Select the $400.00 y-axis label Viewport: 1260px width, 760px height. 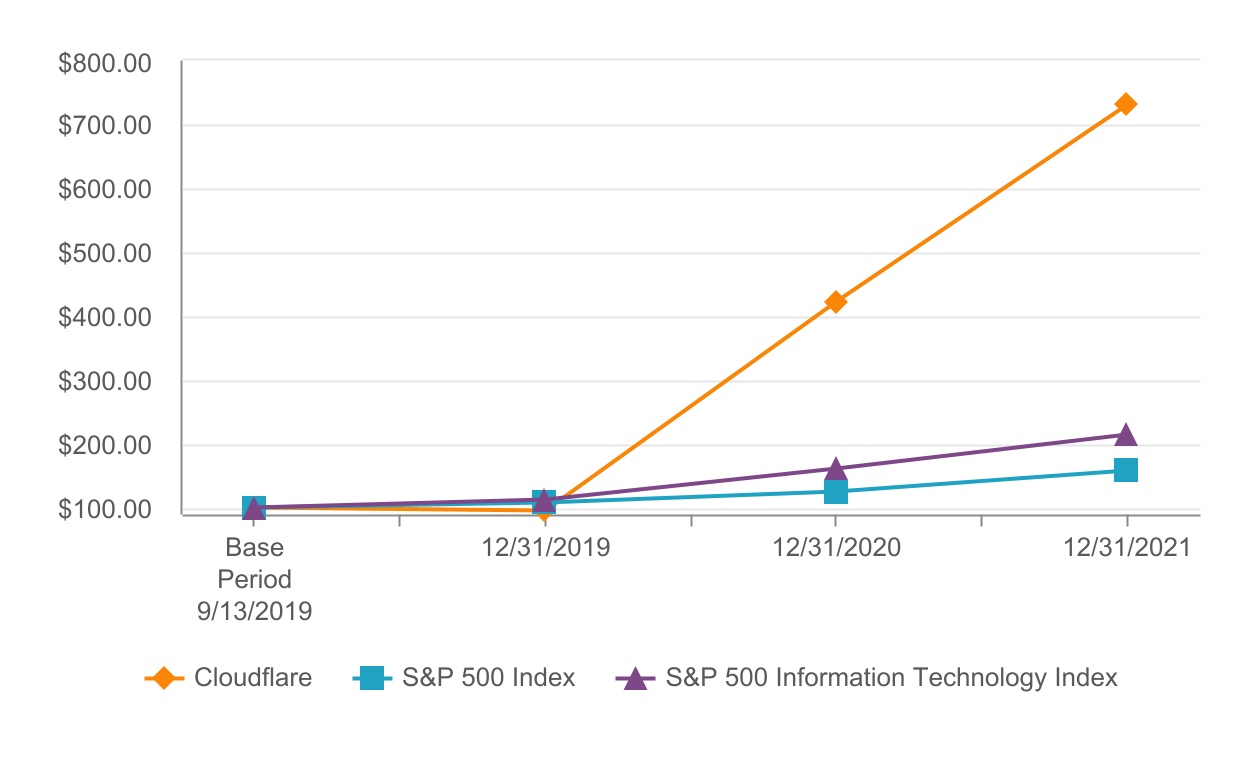(105, 318)
